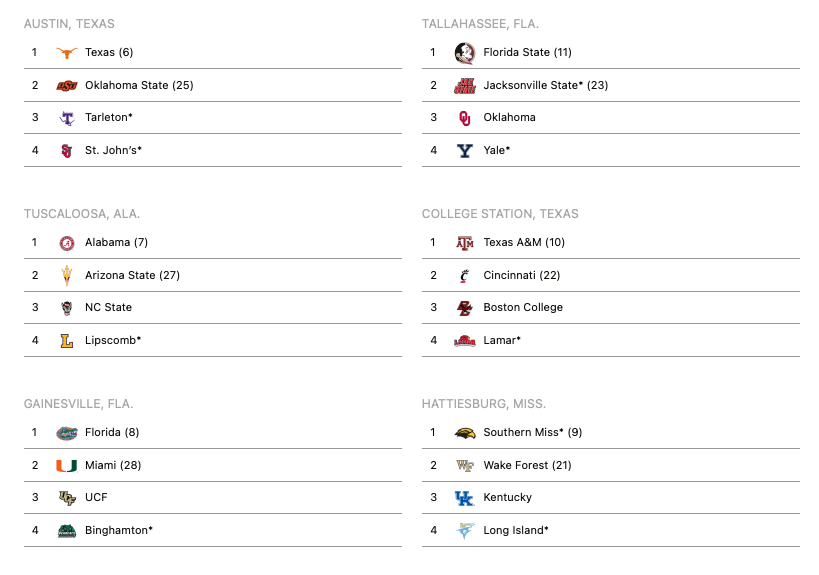Select the Florida State Seminoles logo
This screenshot has width=819, height=575.
pos(464,53)
